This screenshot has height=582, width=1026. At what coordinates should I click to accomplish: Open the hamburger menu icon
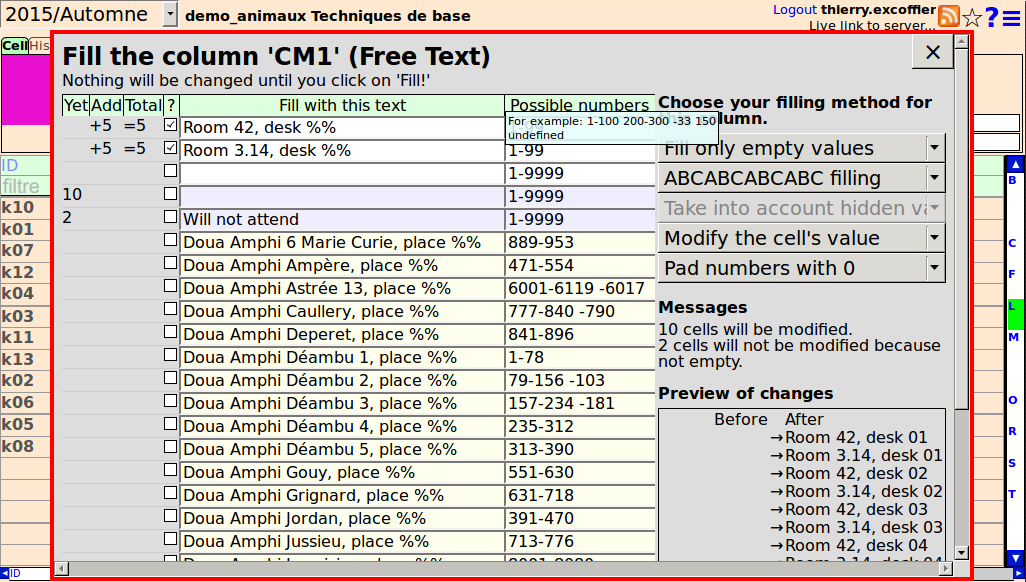[x=1012, y=17]
